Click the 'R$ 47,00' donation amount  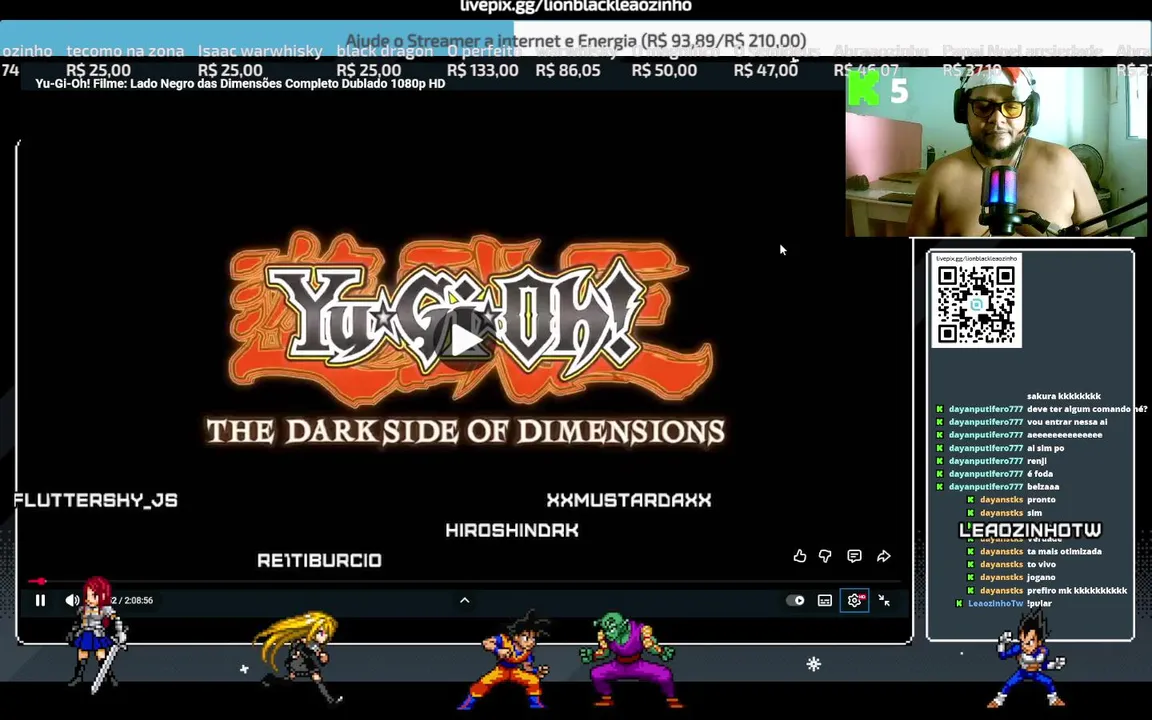pos(766,71)
